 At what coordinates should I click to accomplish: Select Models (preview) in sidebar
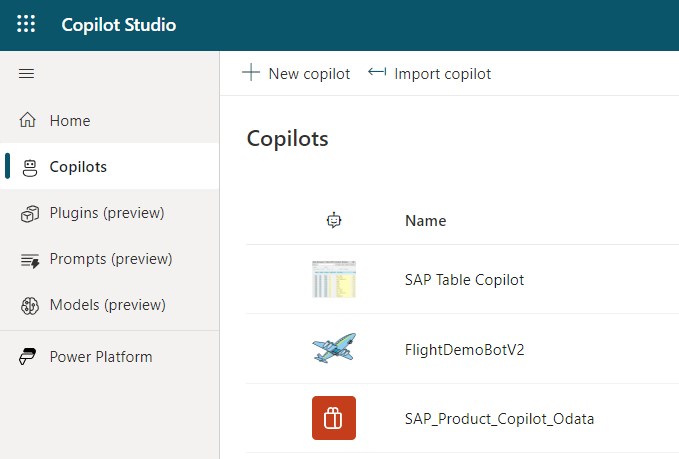(107, 305)
